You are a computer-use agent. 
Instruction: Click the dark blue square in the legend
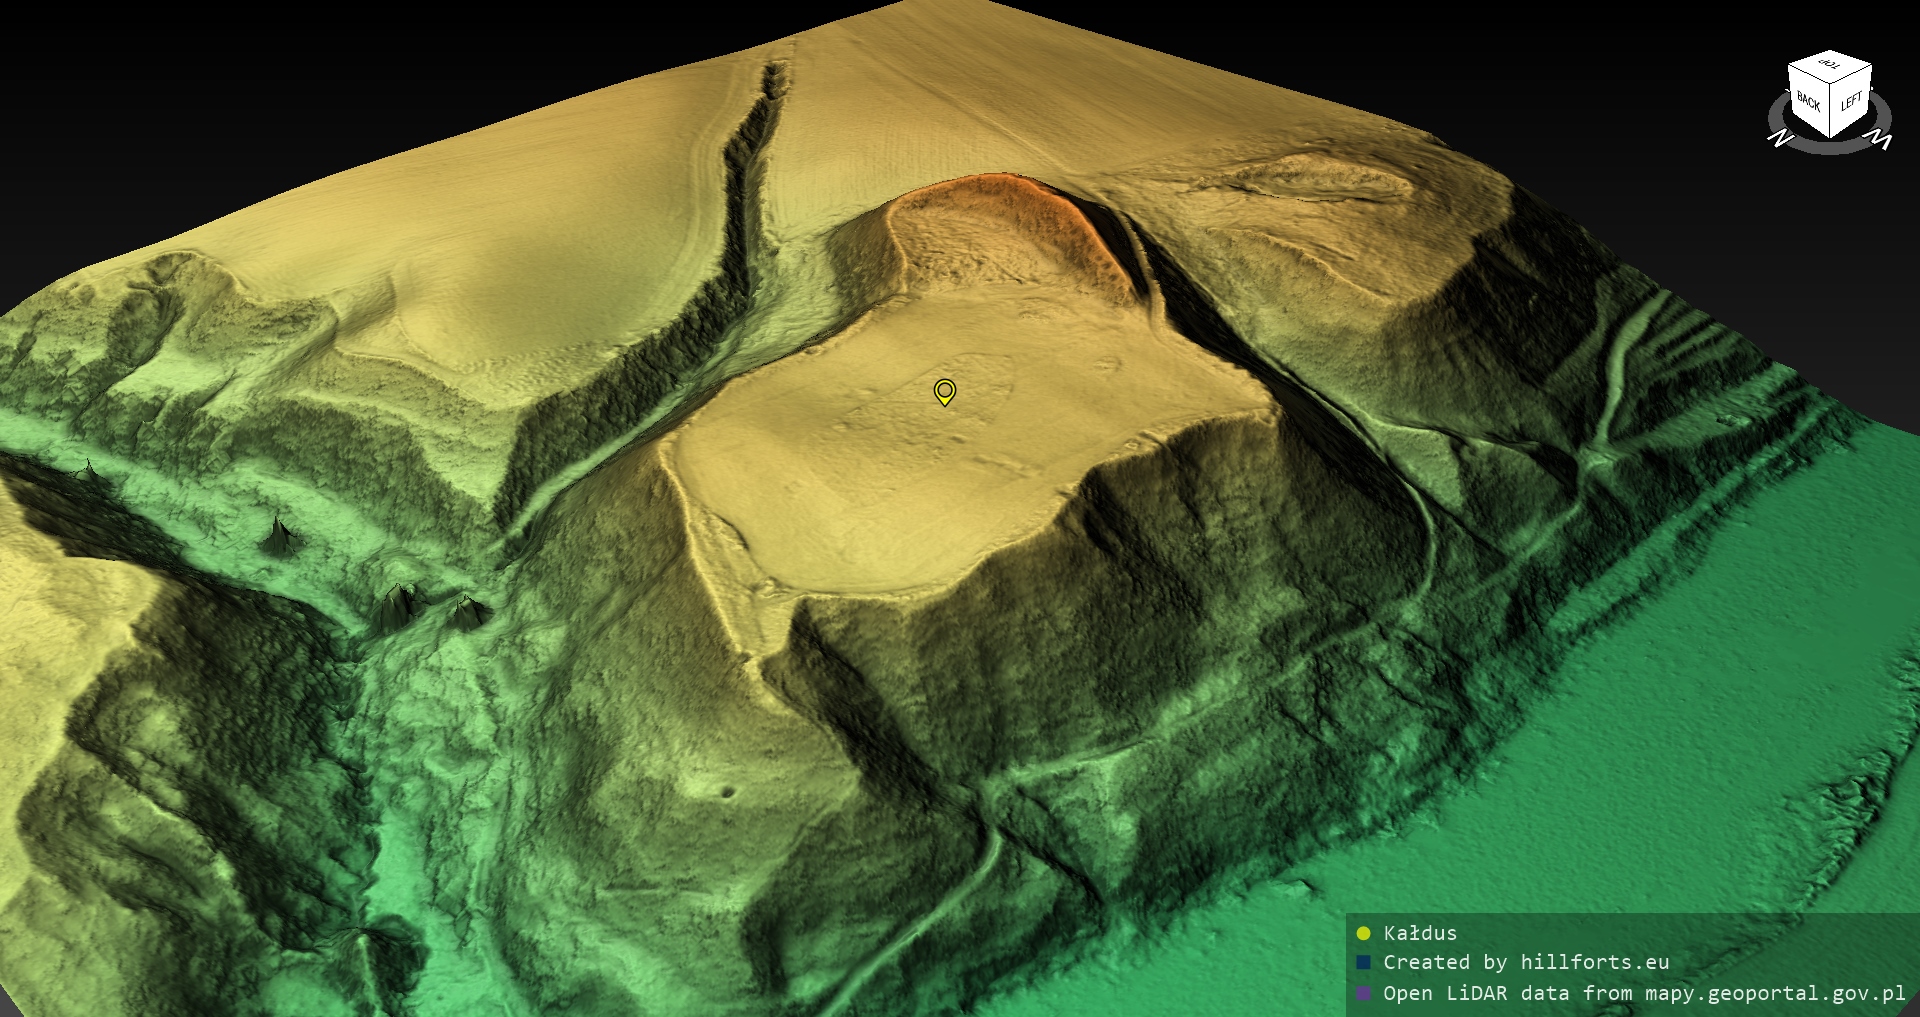click(1363, 963)
